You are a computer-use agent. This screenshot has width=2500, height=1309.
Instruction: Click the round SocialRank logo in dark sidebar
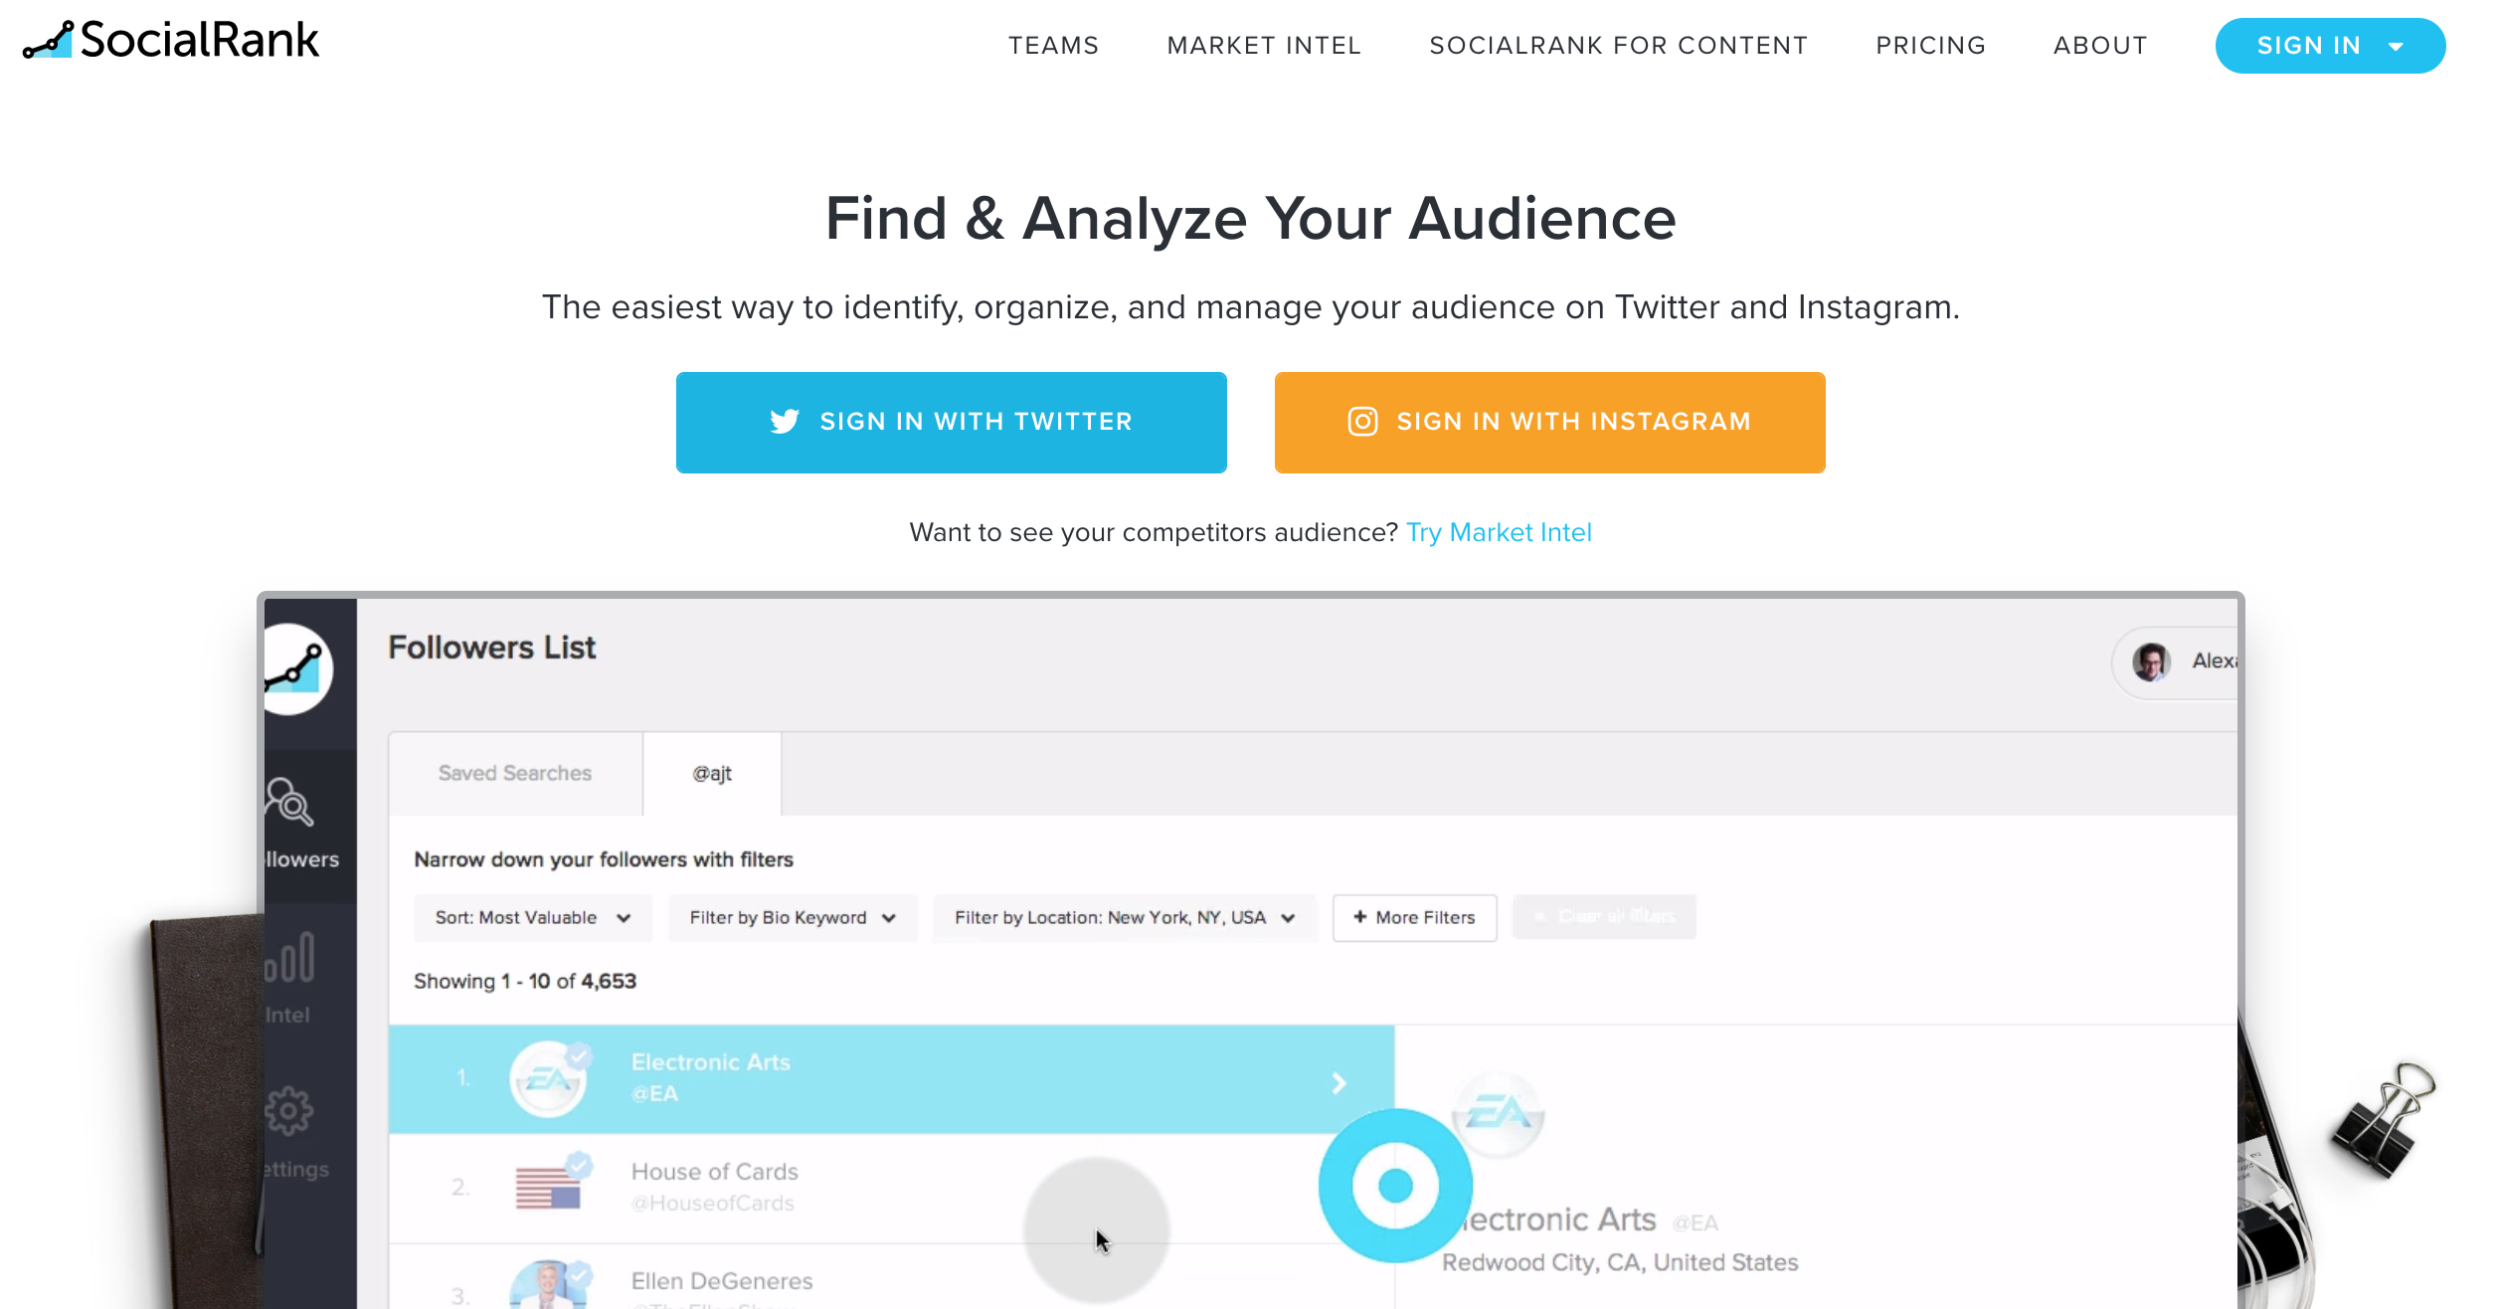pos(297,669)
